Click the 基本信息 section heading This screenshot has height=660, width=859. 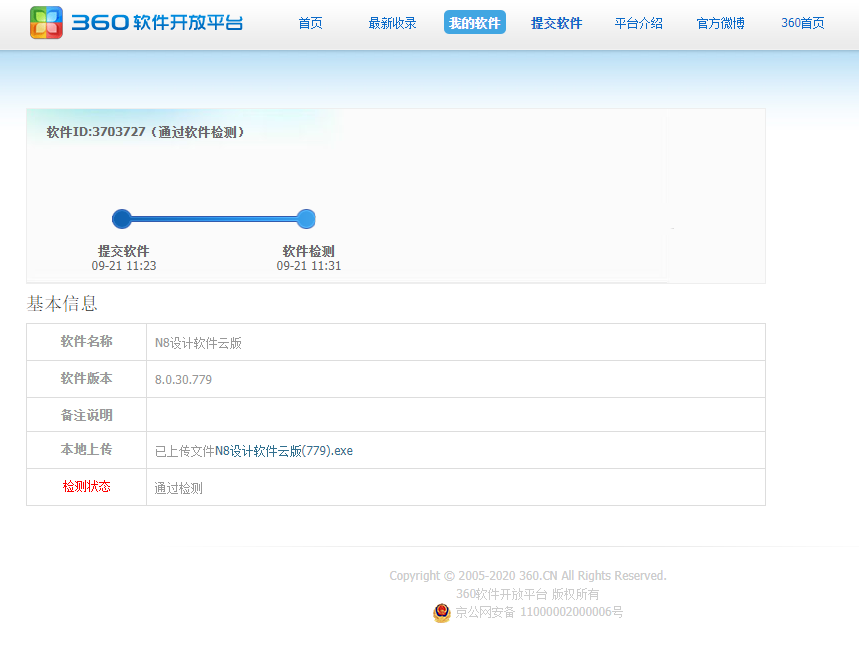pyautogui.click(x=62, y=303)
